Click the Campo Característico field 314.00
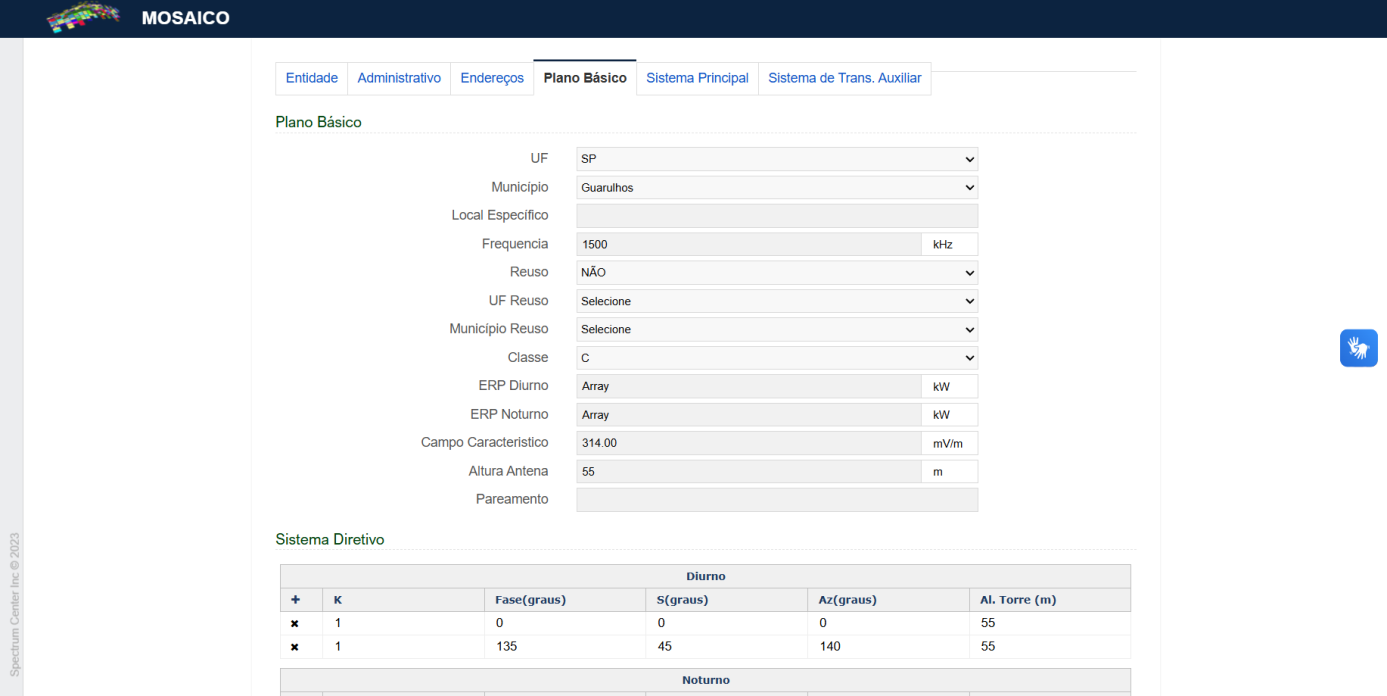The width and height of the screenshot is (1387, 696). click(x=749, y=442)
